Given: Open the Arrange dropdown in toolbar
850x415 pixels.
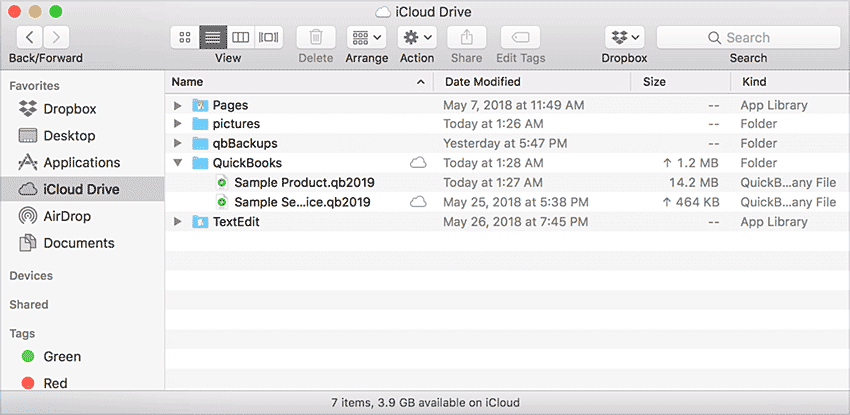Looking at the screenshot, I should (x=367, y=37).
